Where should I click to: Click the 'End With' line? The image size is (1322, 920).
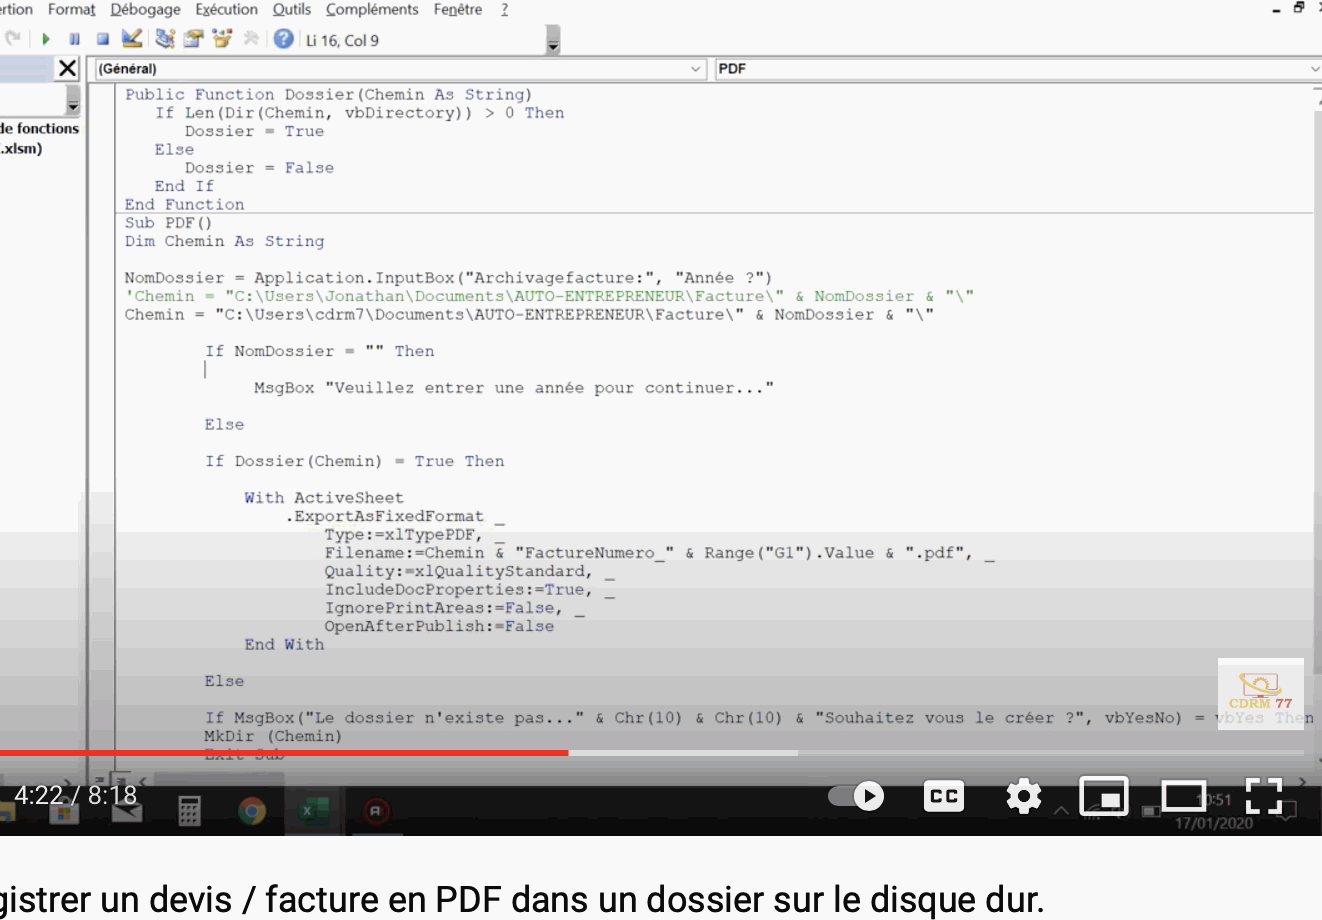pos(284,645)
